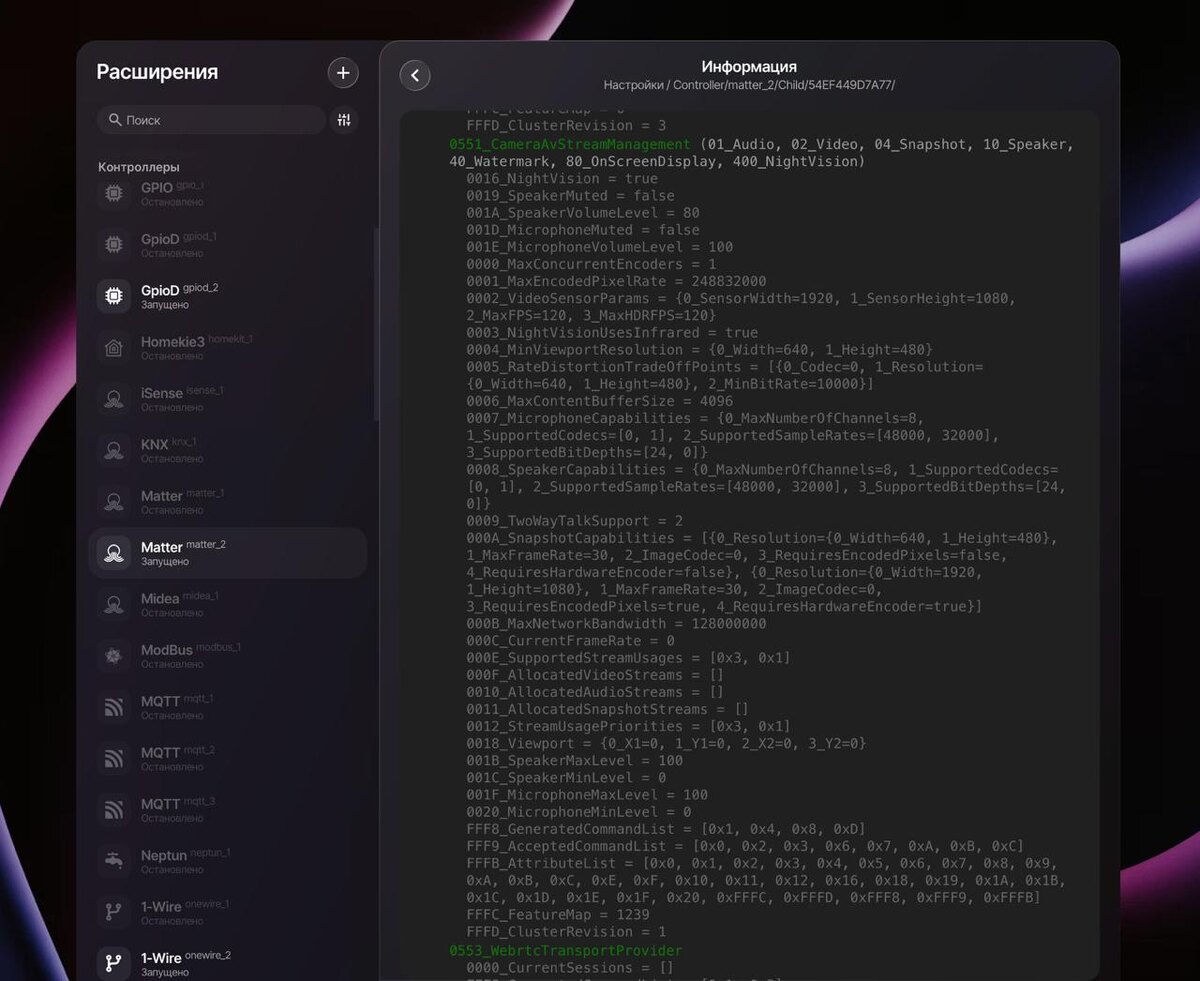This screenshot has height=981, width=1200.
Task: Click the plus button to add an extension
Action: [x=343, y=72]
